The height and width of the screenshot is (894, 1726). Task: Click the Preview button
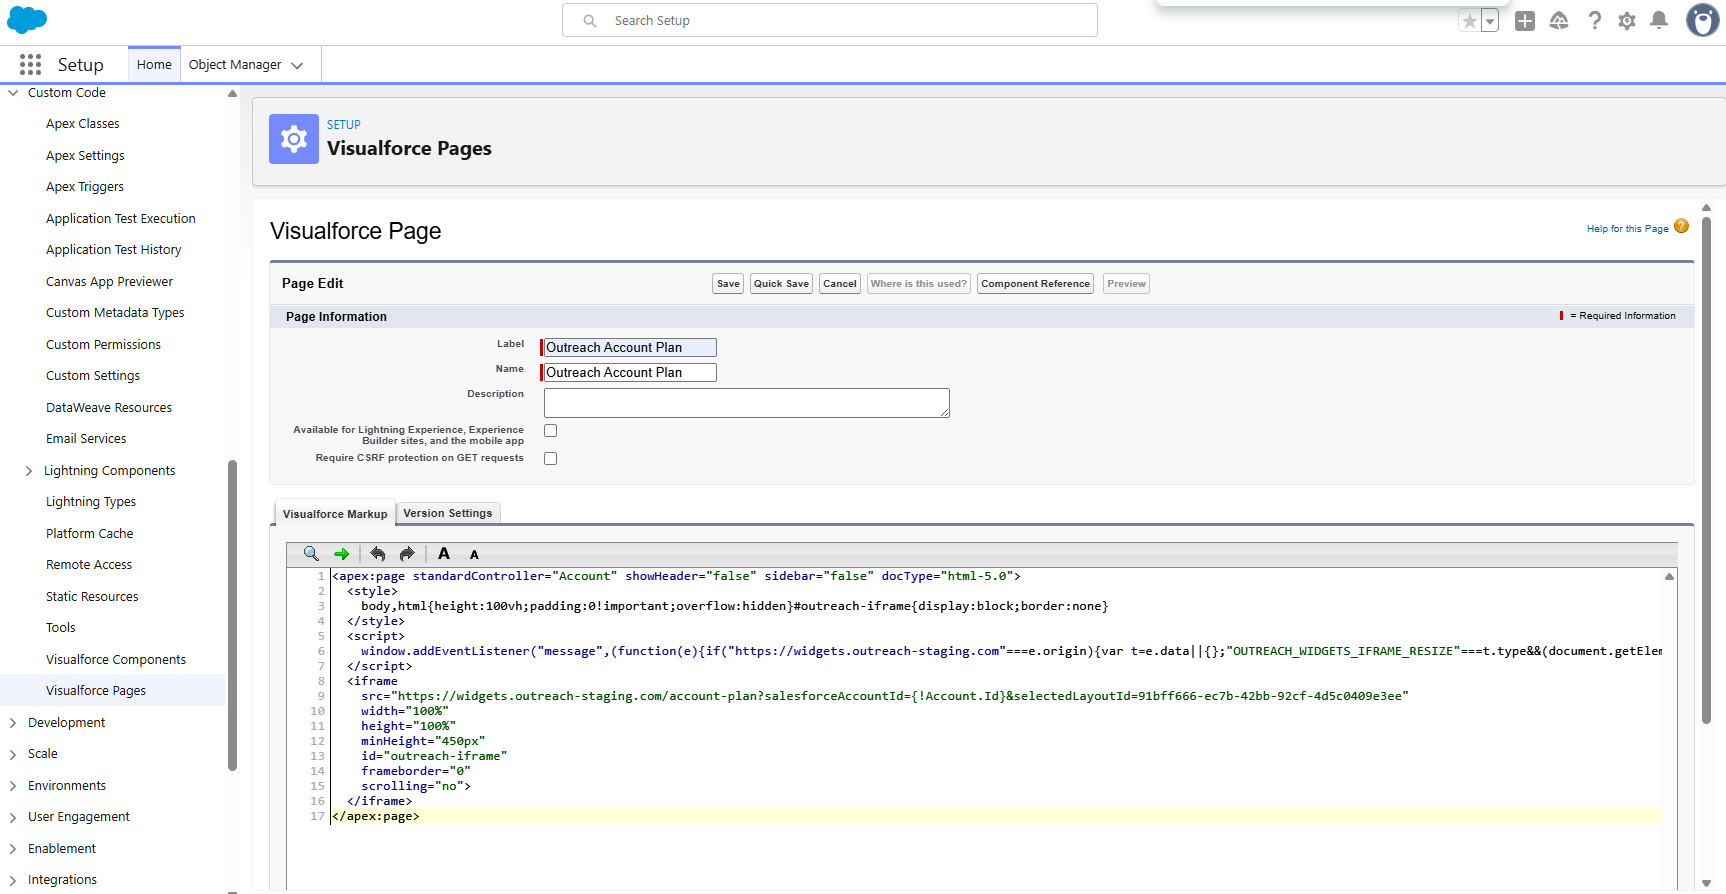pos(1126,284)
